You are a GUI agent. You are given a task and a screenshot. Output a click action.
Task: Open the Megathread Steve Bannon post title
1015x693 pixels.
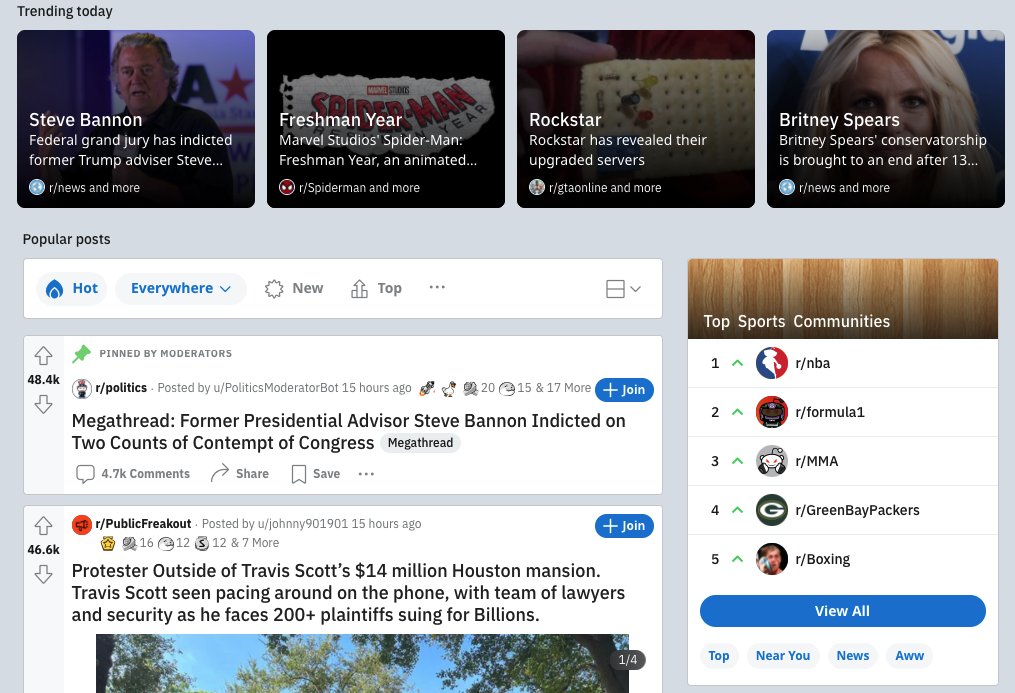(349, 432)
